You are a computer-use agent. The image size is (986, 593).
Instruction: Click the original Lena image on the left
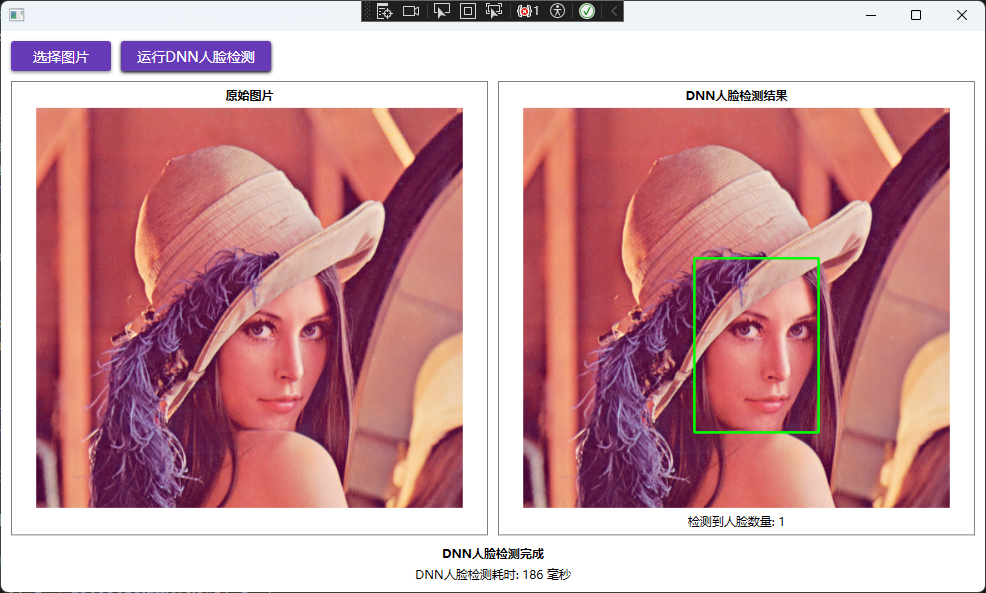pos(250,308)
